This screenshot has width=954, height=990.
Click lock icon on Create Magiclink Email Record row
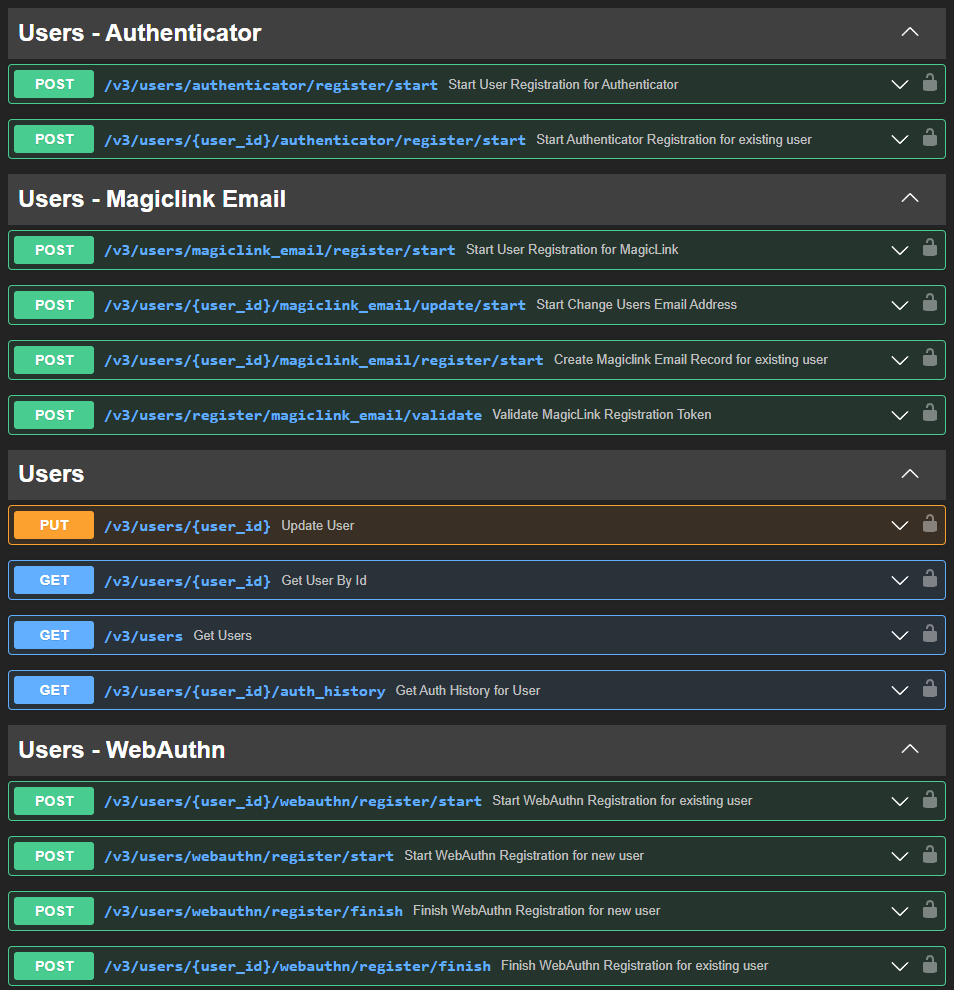[929, 358]
